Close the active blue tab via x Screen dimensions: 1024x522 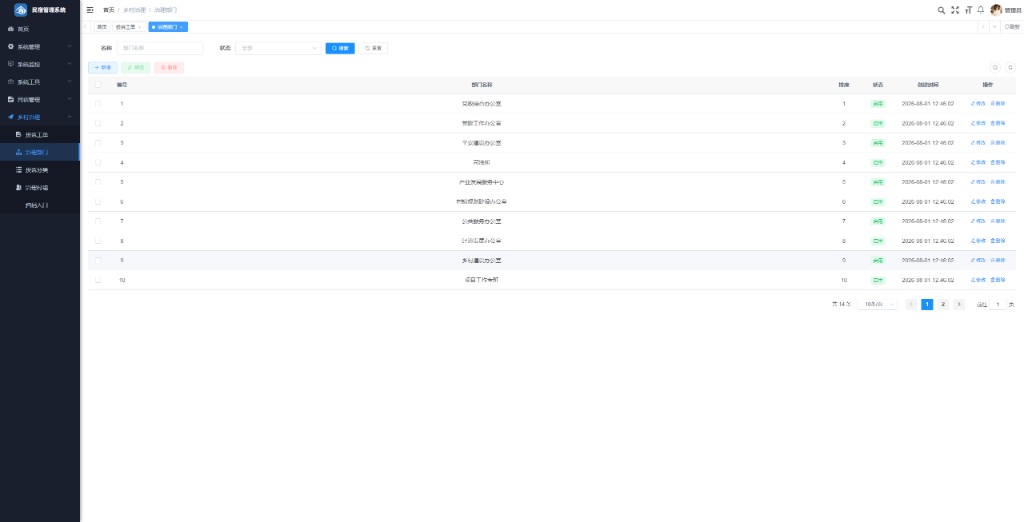point(181,27)
